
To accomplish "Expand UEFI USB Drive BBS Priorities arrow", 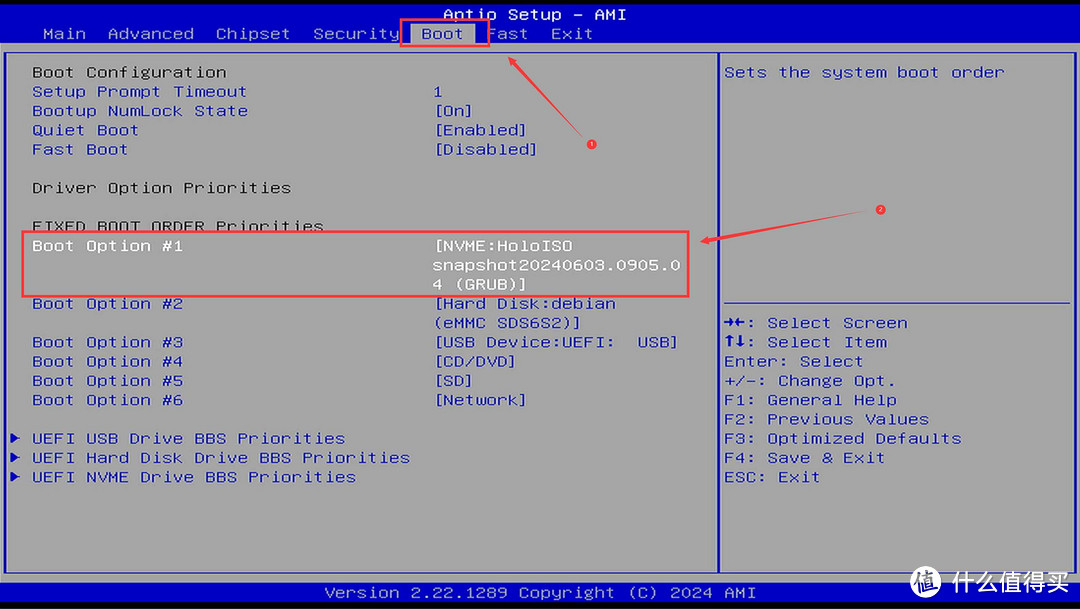I will click(x=15, y=438).
